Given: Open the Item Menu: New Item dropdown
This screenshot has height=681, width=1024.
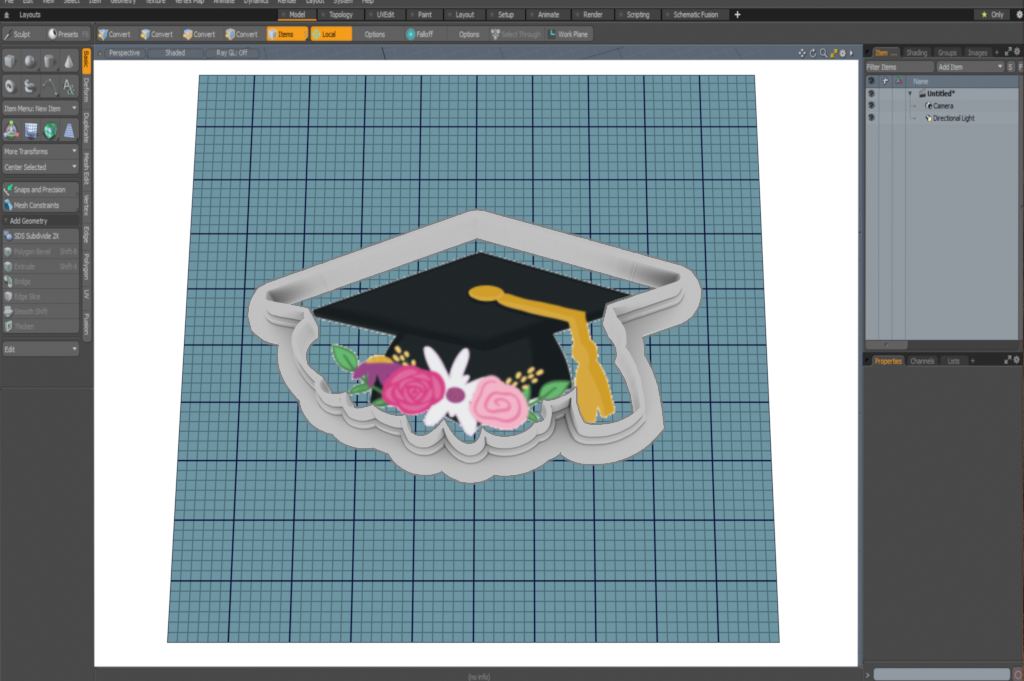Looking at the screenshot, I should pyautogui.click(x=40, y=108).
